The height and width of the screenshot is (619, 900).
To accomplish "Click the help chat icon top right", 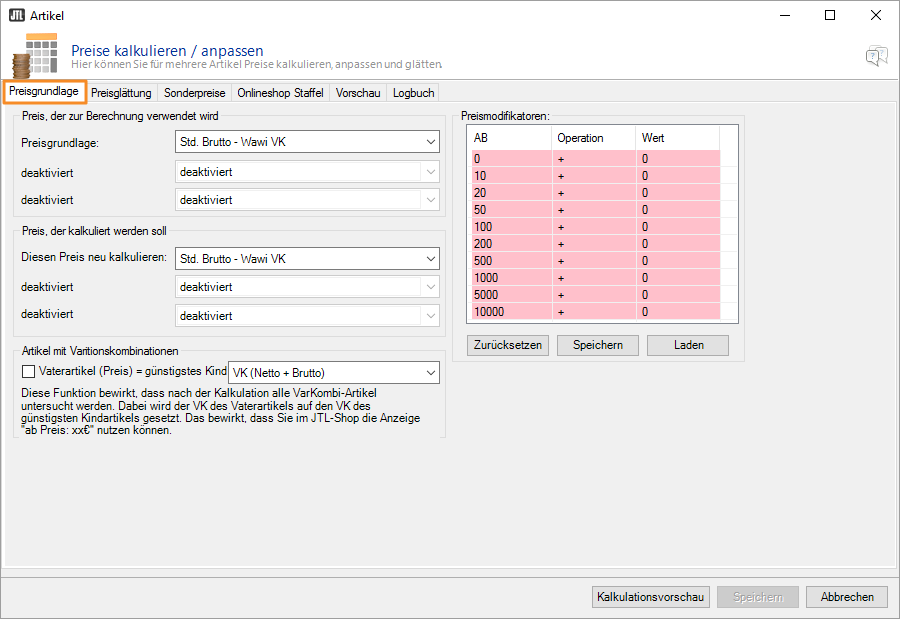I will (876, 56).
